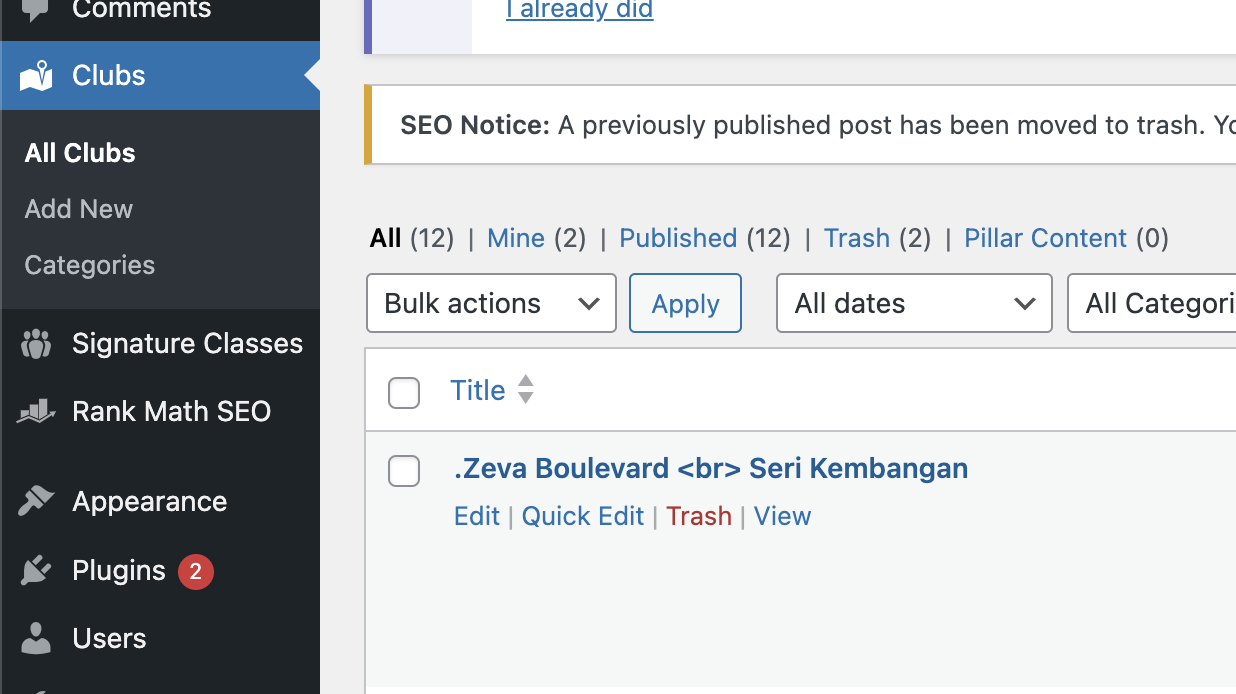The image size is (1236, 694).
Task: Toggle the select-all checkbox beside Title
Action: pyautogui.click(x=404, y=393)
